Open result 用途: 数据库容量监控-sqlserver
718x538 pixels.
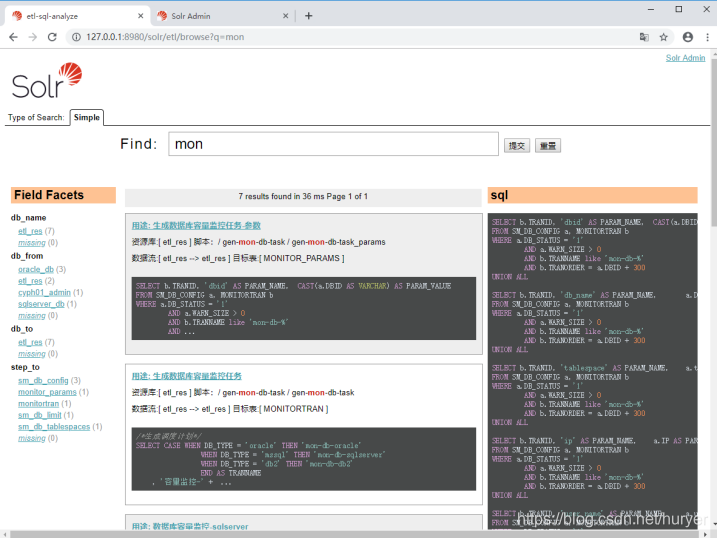click(x=190, y=526)
